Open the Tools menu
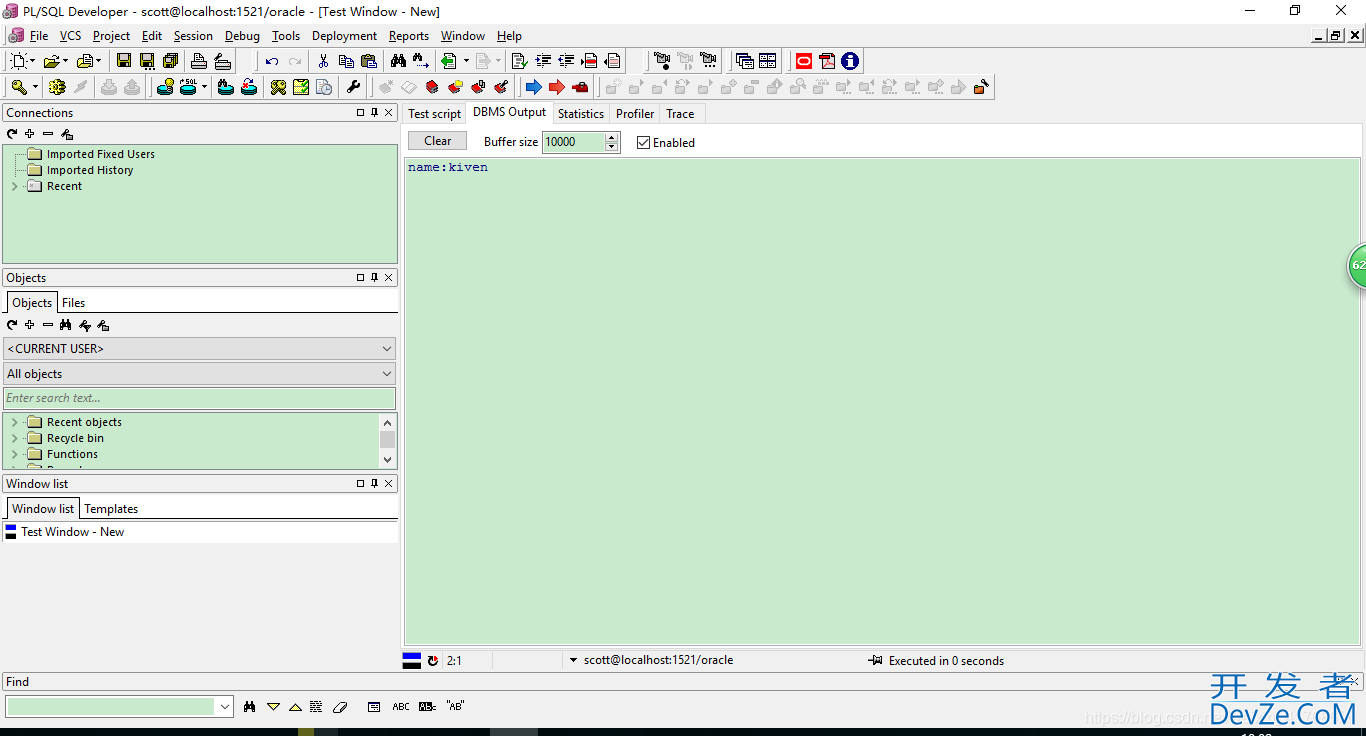Screen dimensions: 1366x736 [286, 36]
